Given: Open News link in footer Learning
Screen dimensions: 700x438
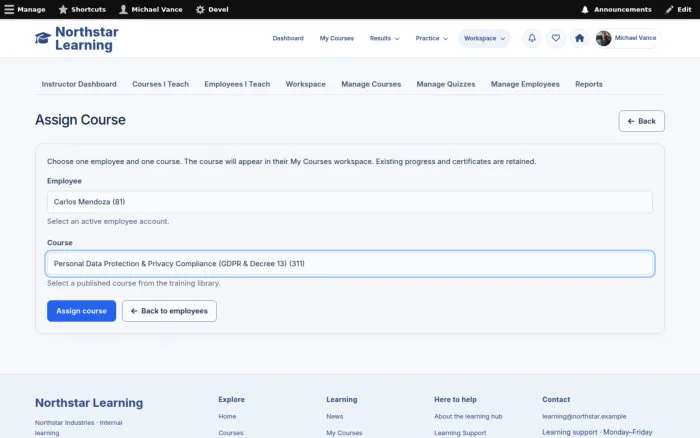Looking at the screenshot, I should [334, 416].
